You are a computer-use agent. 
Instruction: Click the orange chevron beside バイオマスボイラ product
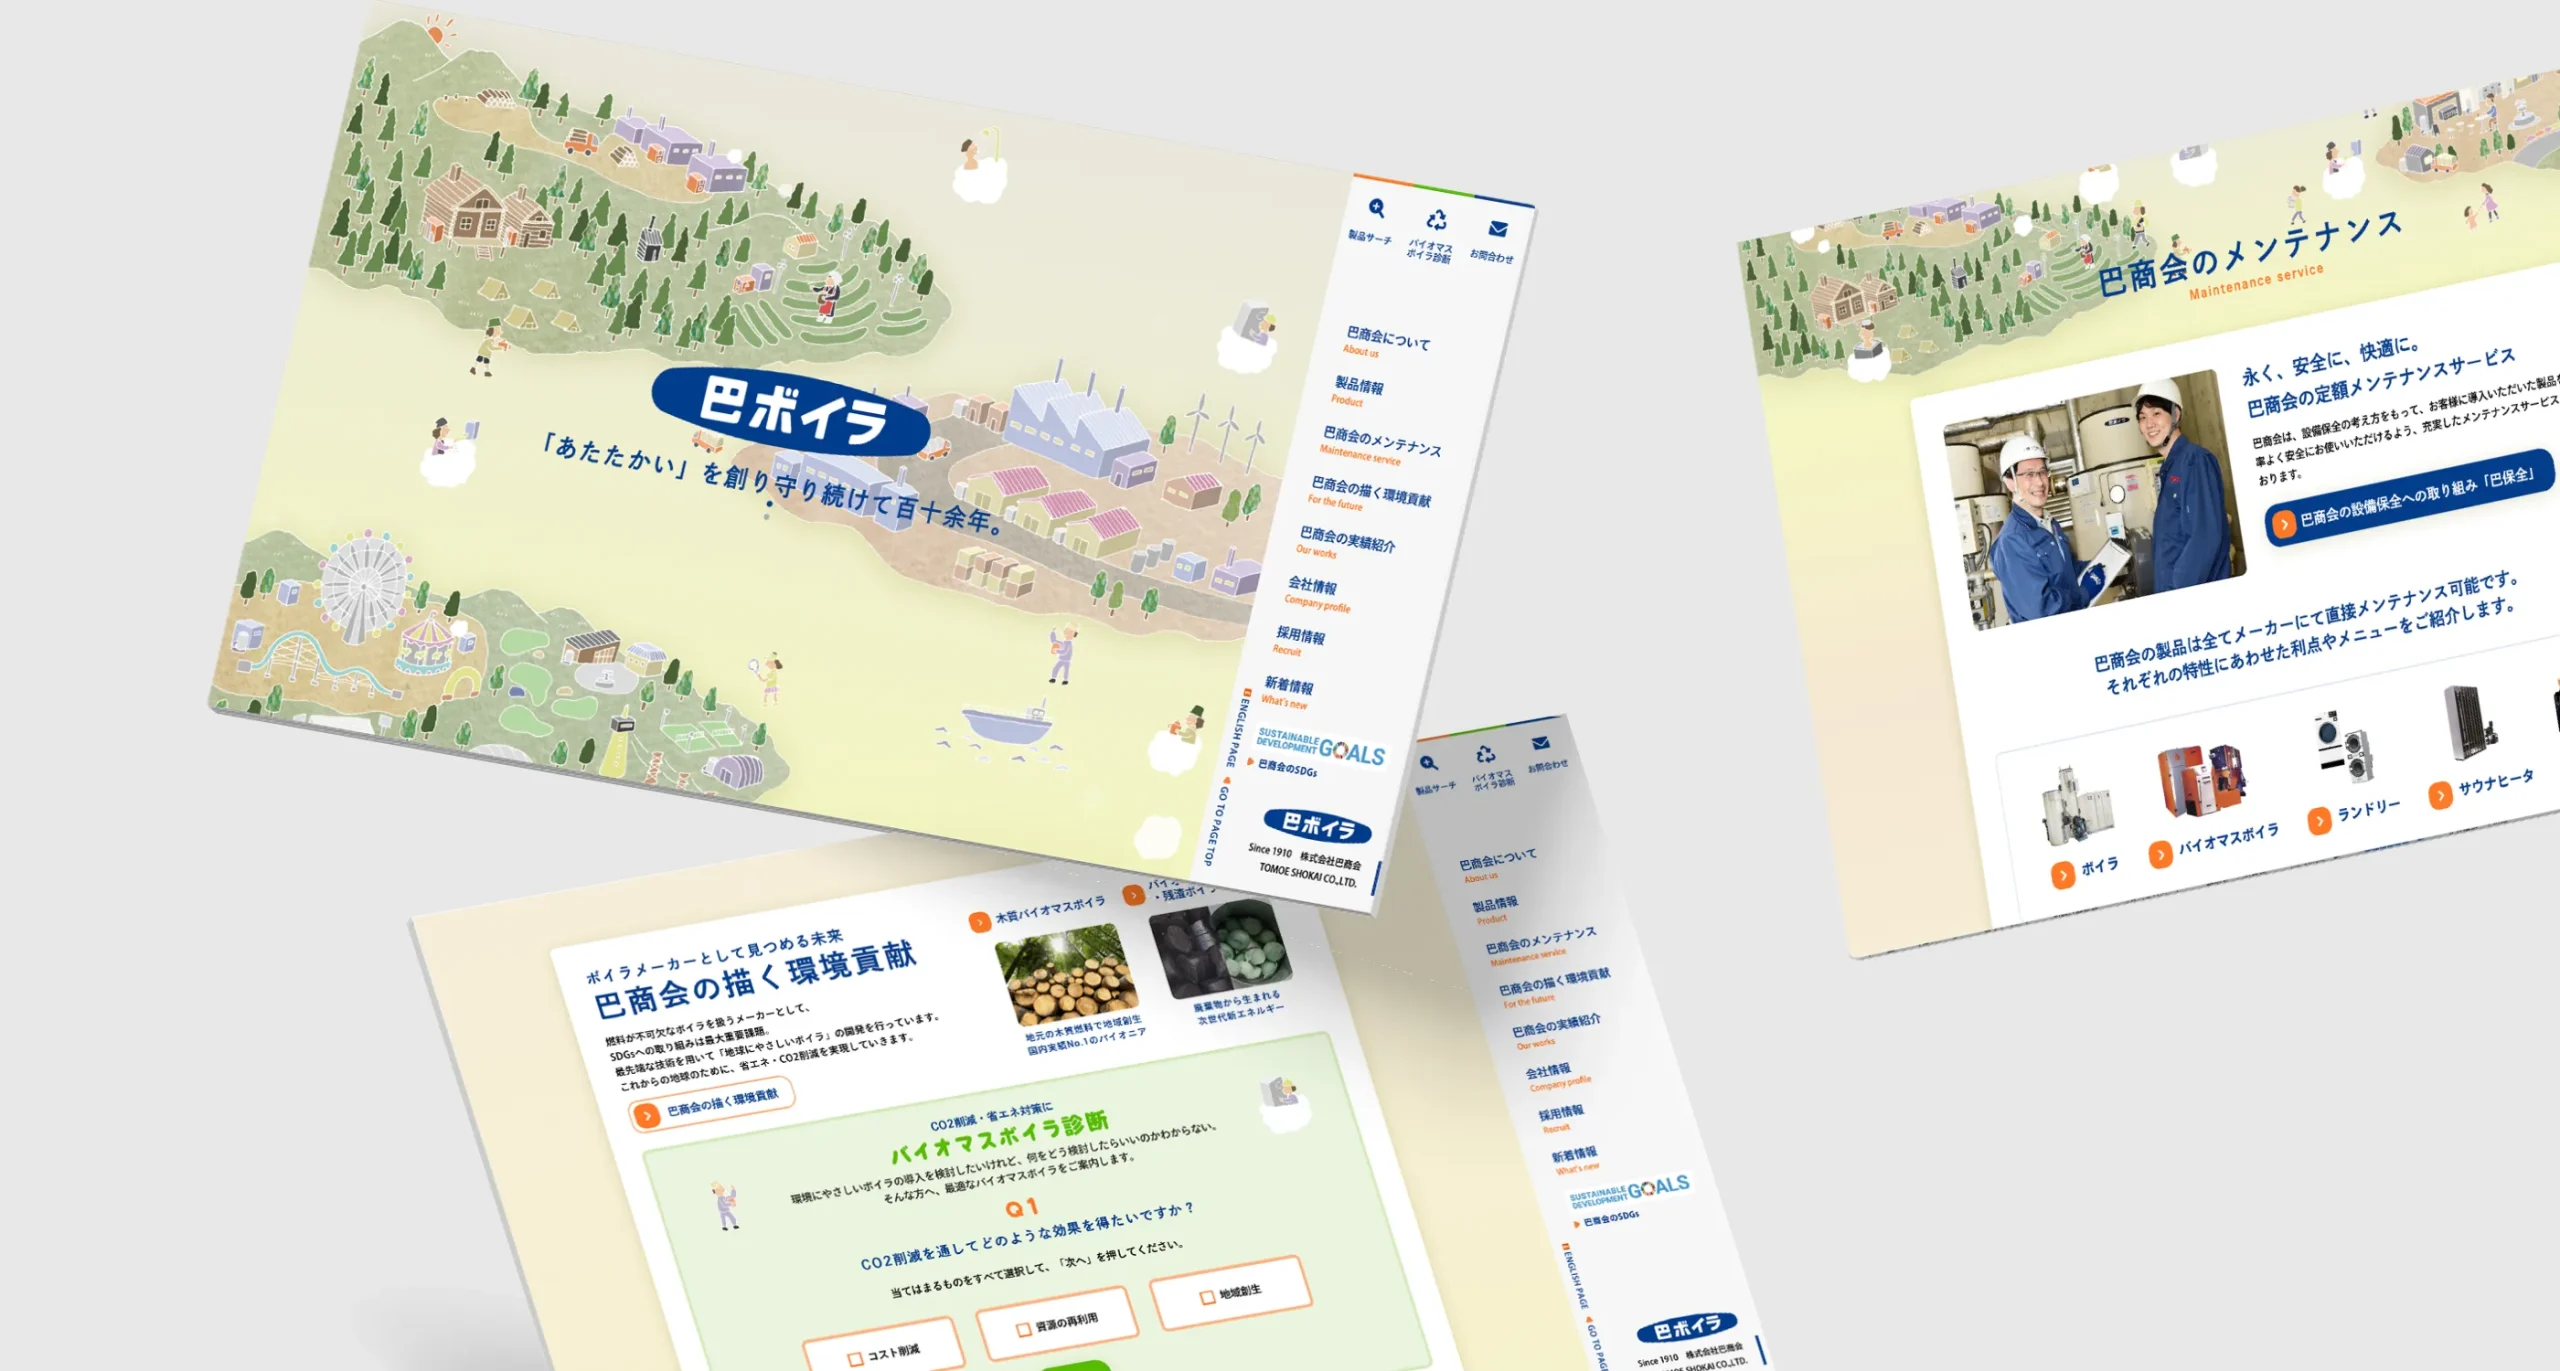pos(2161,854)
